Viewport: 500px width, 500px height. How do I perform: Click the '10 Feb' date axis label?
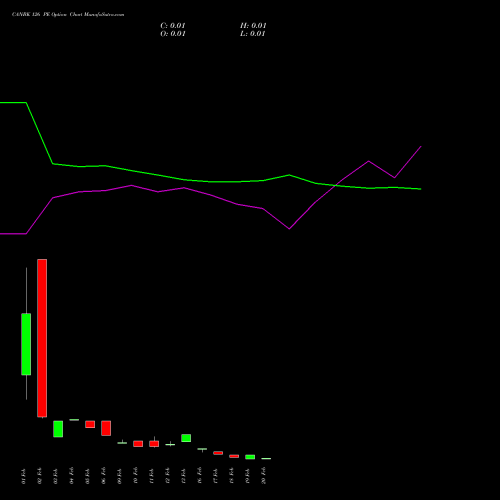tap(136, 476)
